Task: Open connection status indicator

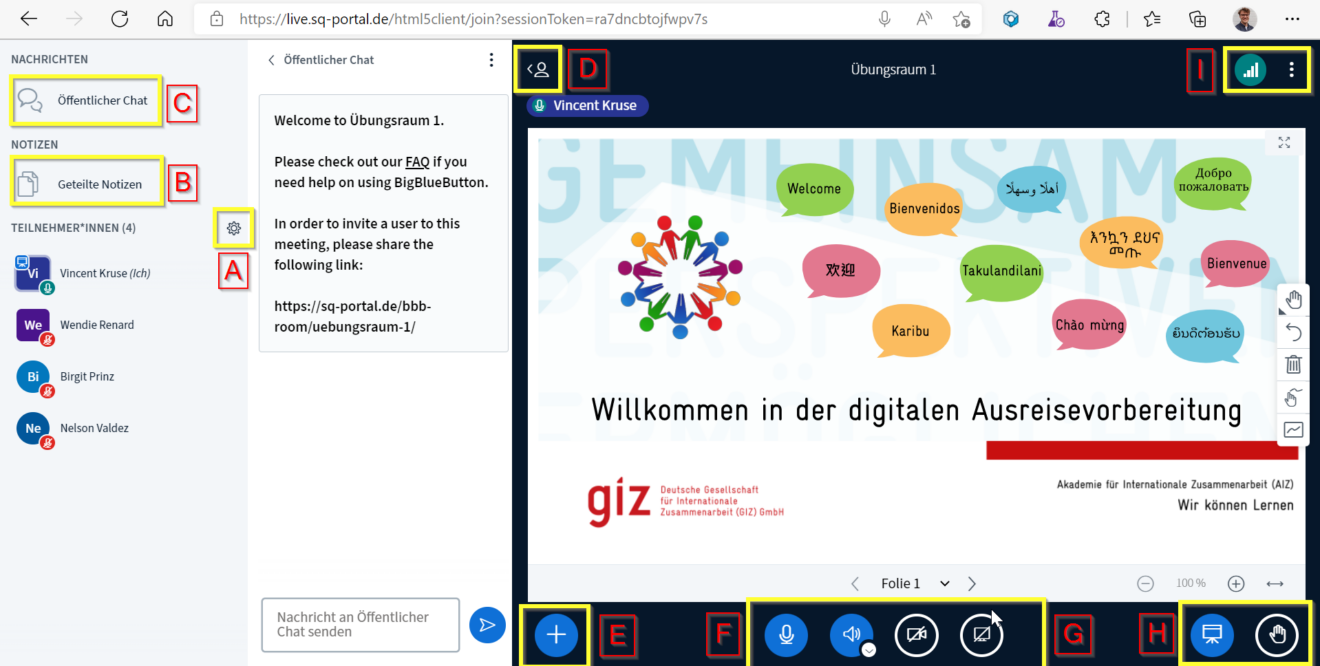Action: [1250, 70]
